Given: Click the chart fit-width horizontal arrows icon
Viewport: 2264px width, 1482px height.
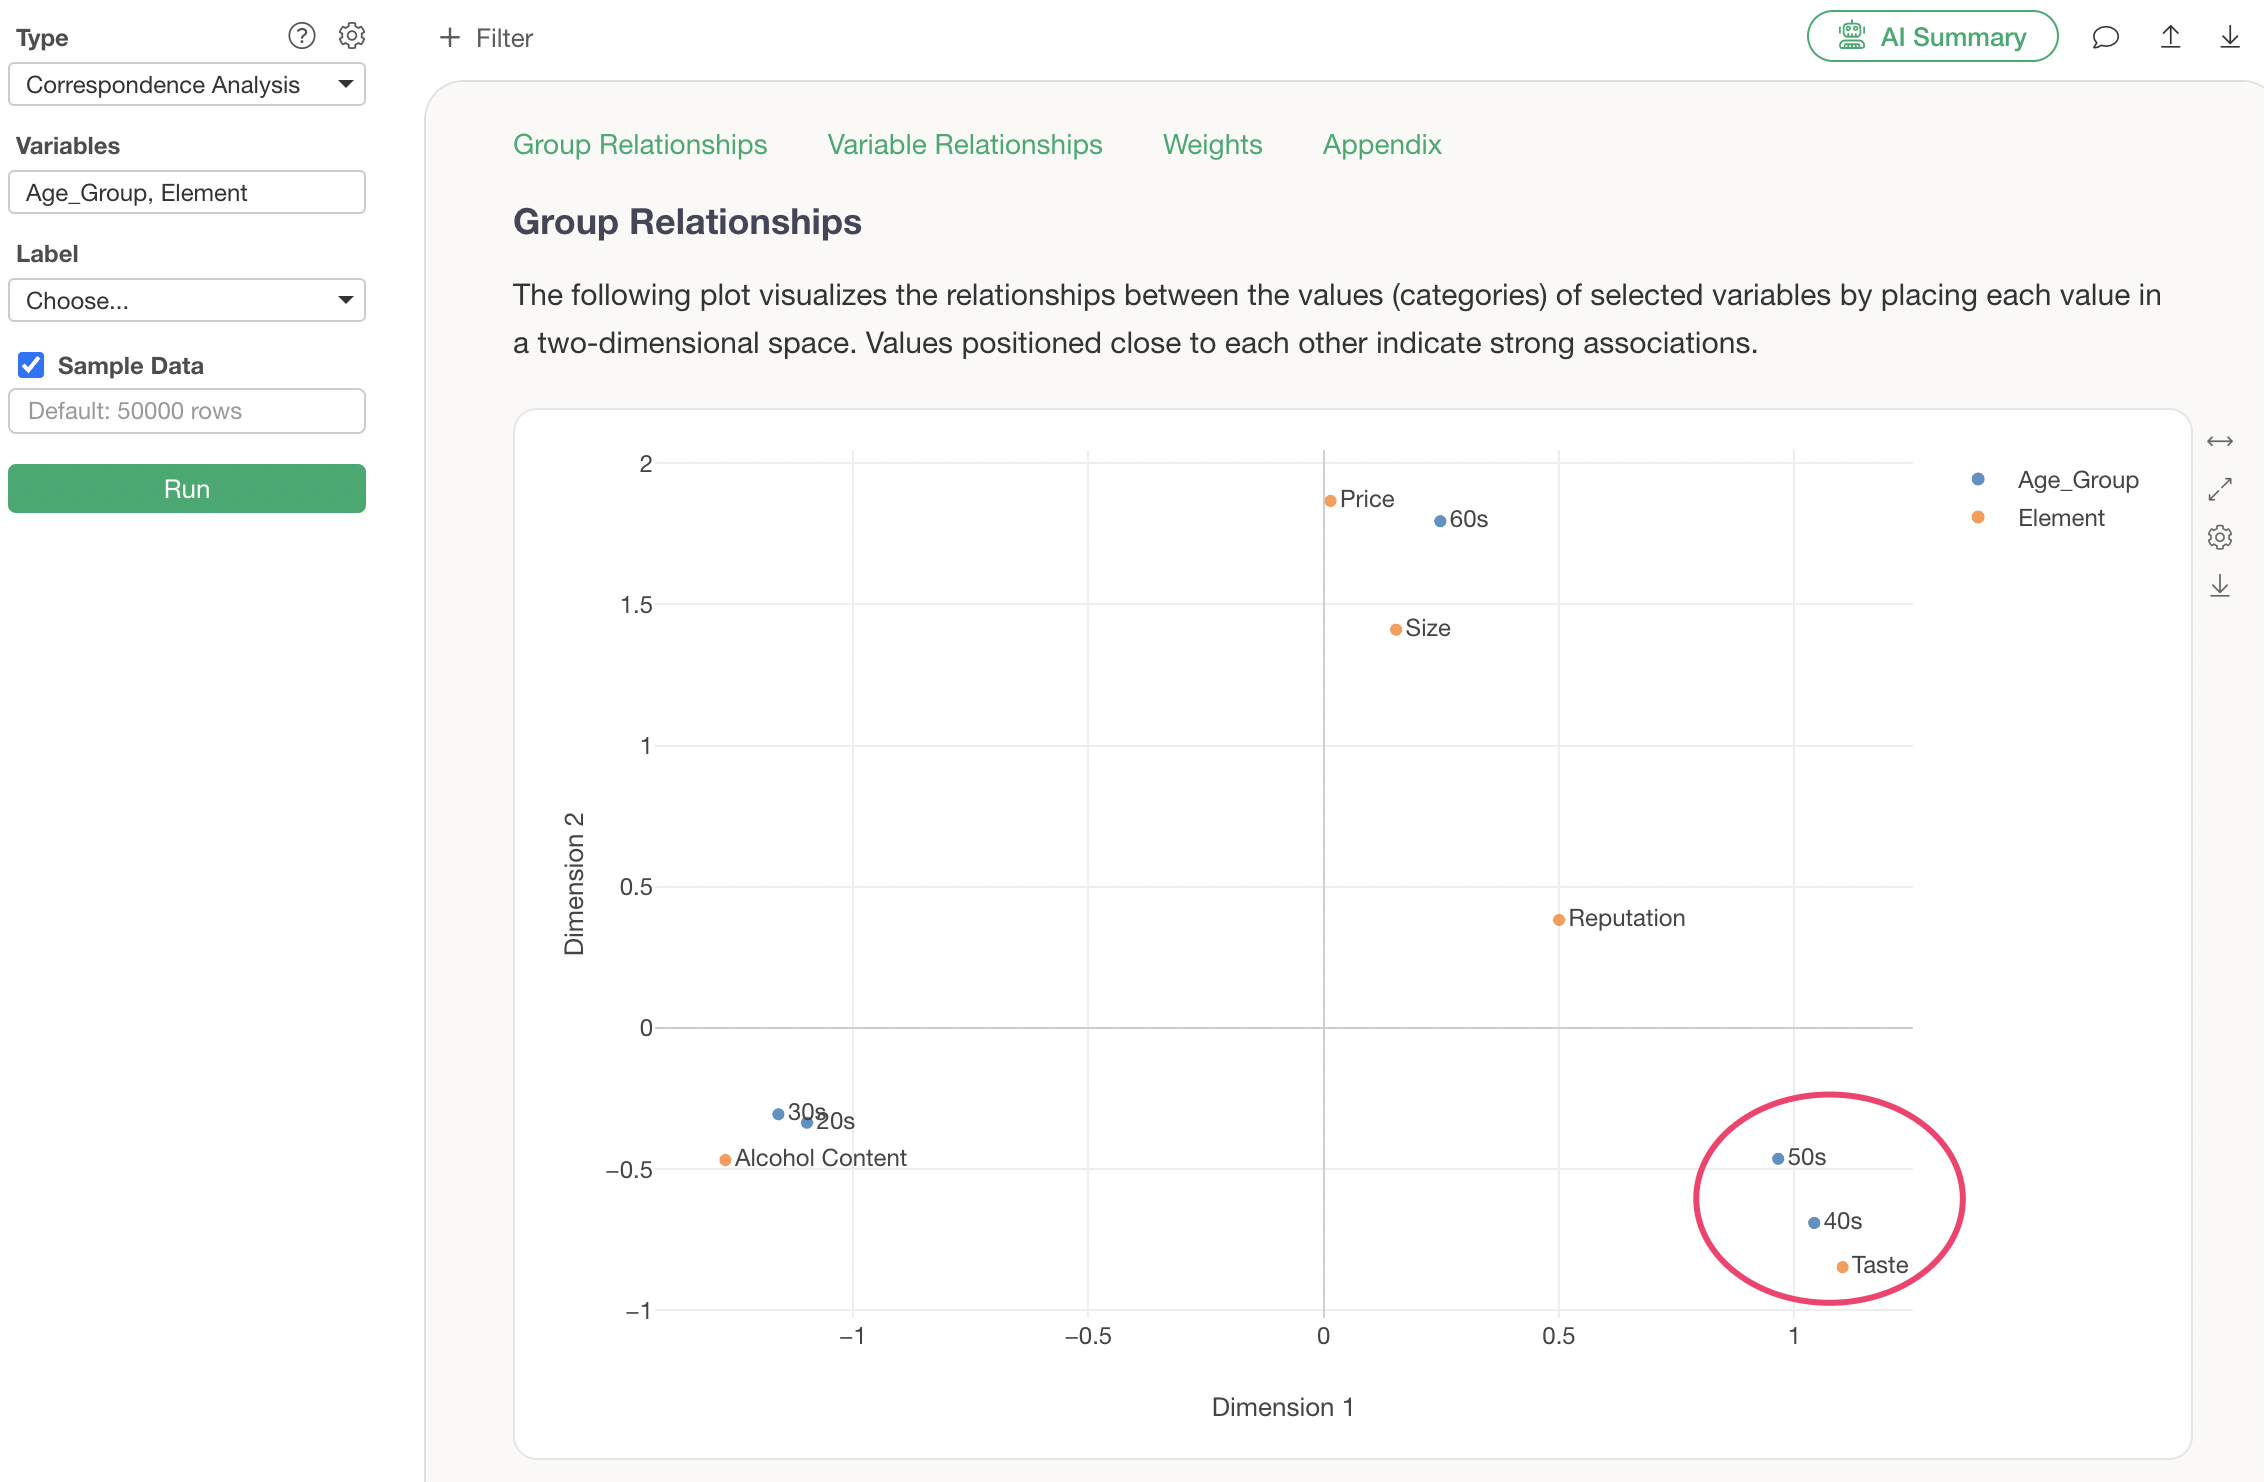Looking at the screenshot, I should (x=2219, y=441).
